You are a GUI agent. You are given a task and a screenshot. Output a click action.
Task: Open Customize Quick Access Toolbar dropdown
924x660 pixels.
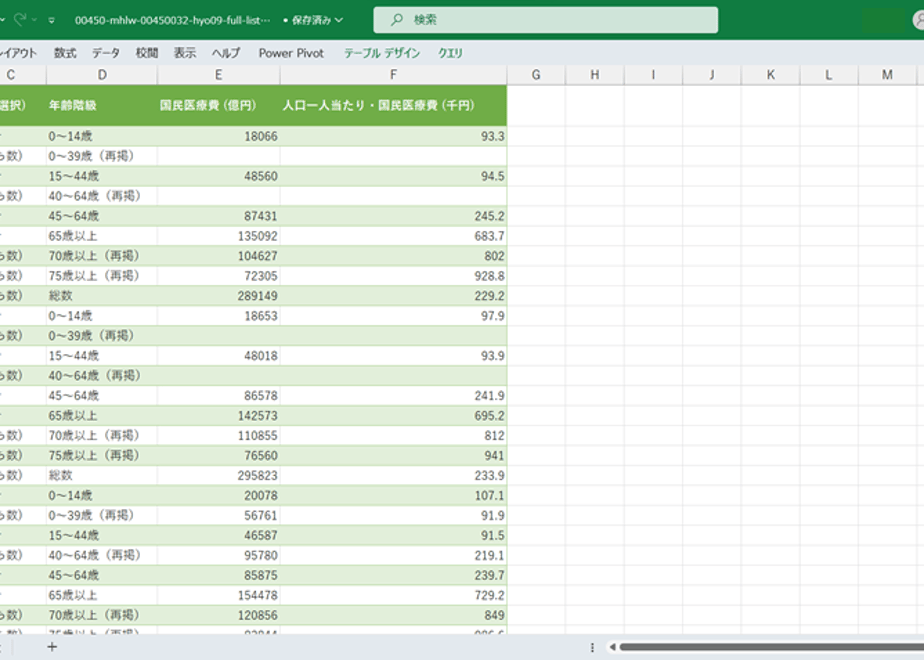(x=52, y=21)
